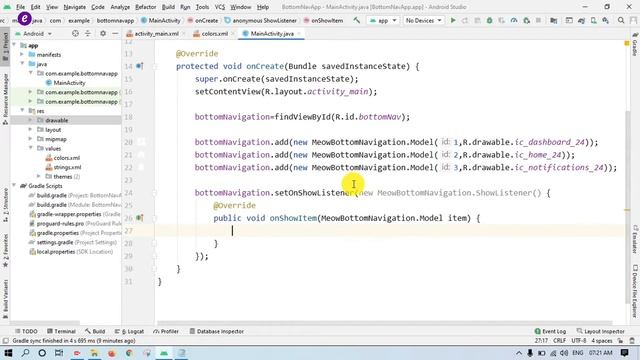Toggle the Emulator side tab on right edge
This screenshot has width=640, height=360.
pos(635,239)
